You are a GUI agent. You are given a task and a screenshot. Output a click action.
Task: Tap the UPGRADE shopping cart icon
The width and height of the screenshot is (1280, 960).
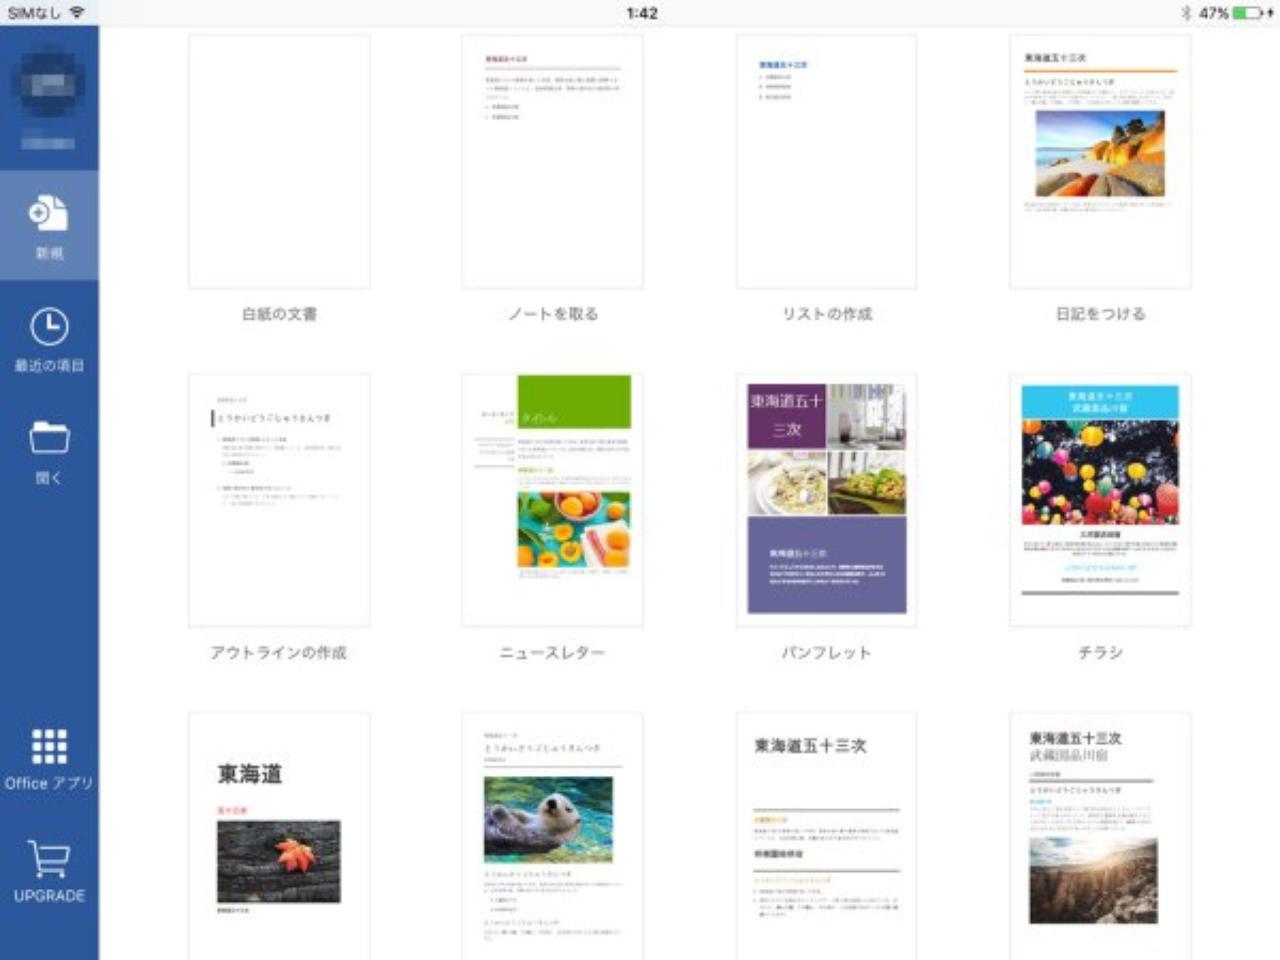click(49, 859)
